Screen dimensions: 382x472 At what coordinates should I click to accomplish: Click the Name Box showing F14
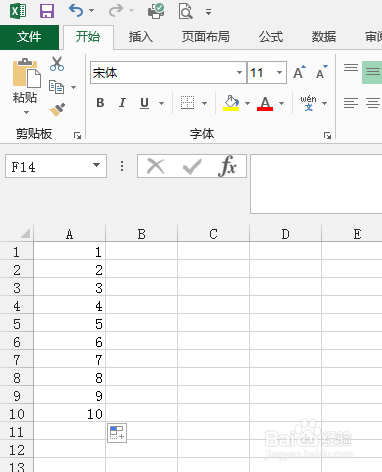pyautogui.click(x=47, y=166)
